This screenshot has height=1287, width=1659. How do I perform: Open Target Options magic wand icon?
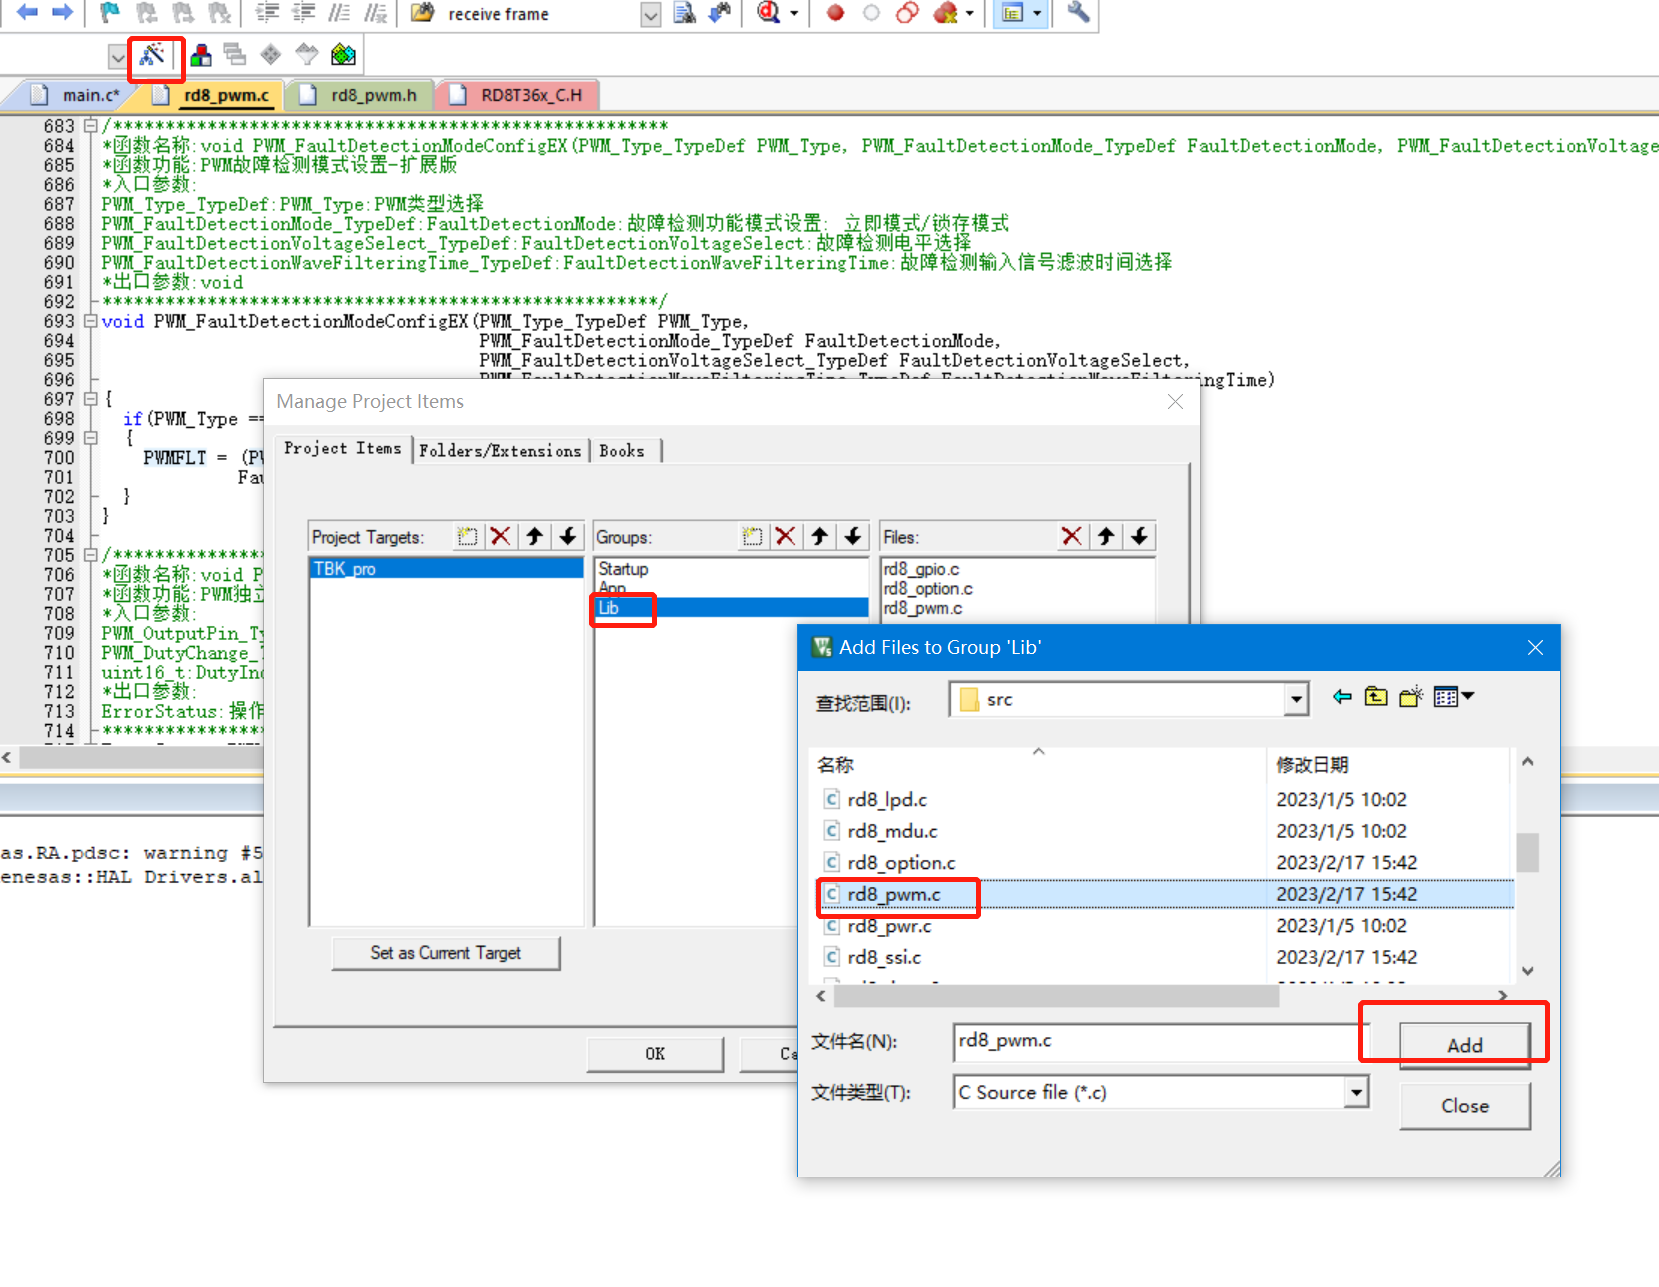pos(153,54)
